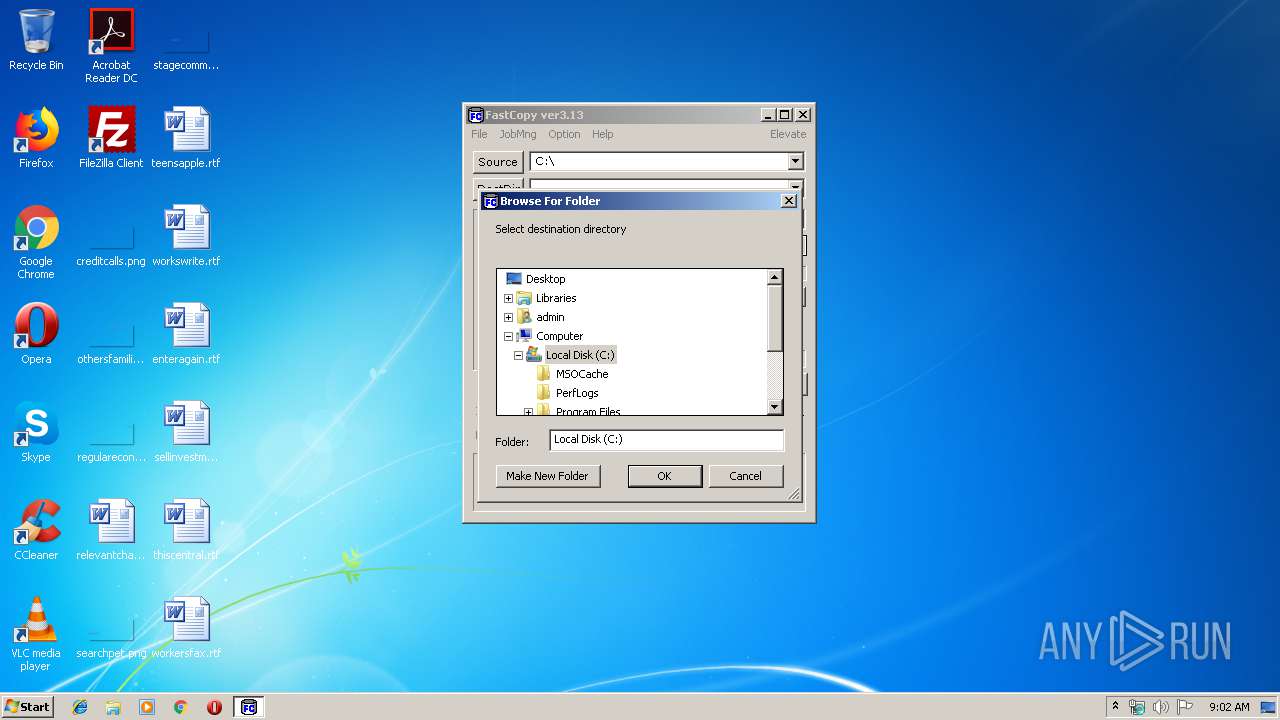The image size is (1280, 720).
Task: Select the Firefox desktop shortcut
Action: [x=36, y=138]
